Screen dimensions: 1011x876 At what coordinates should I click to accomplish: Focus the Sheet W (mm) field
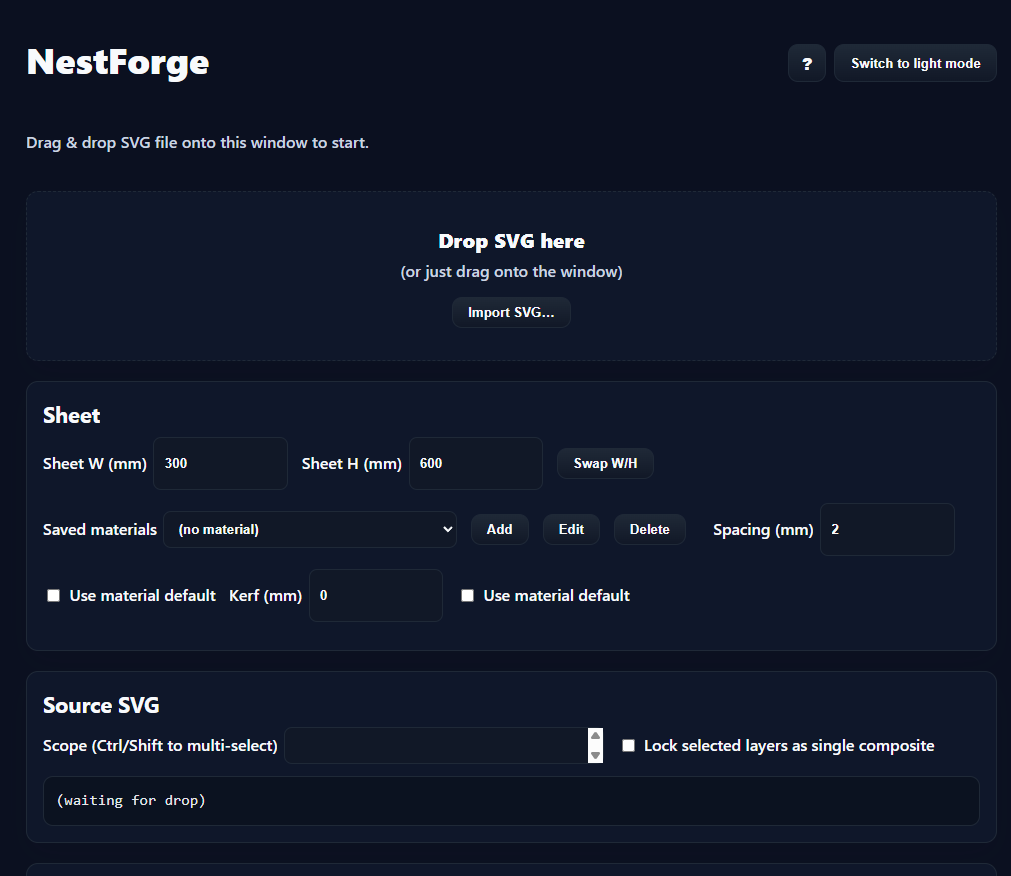[x=220, y=464]
